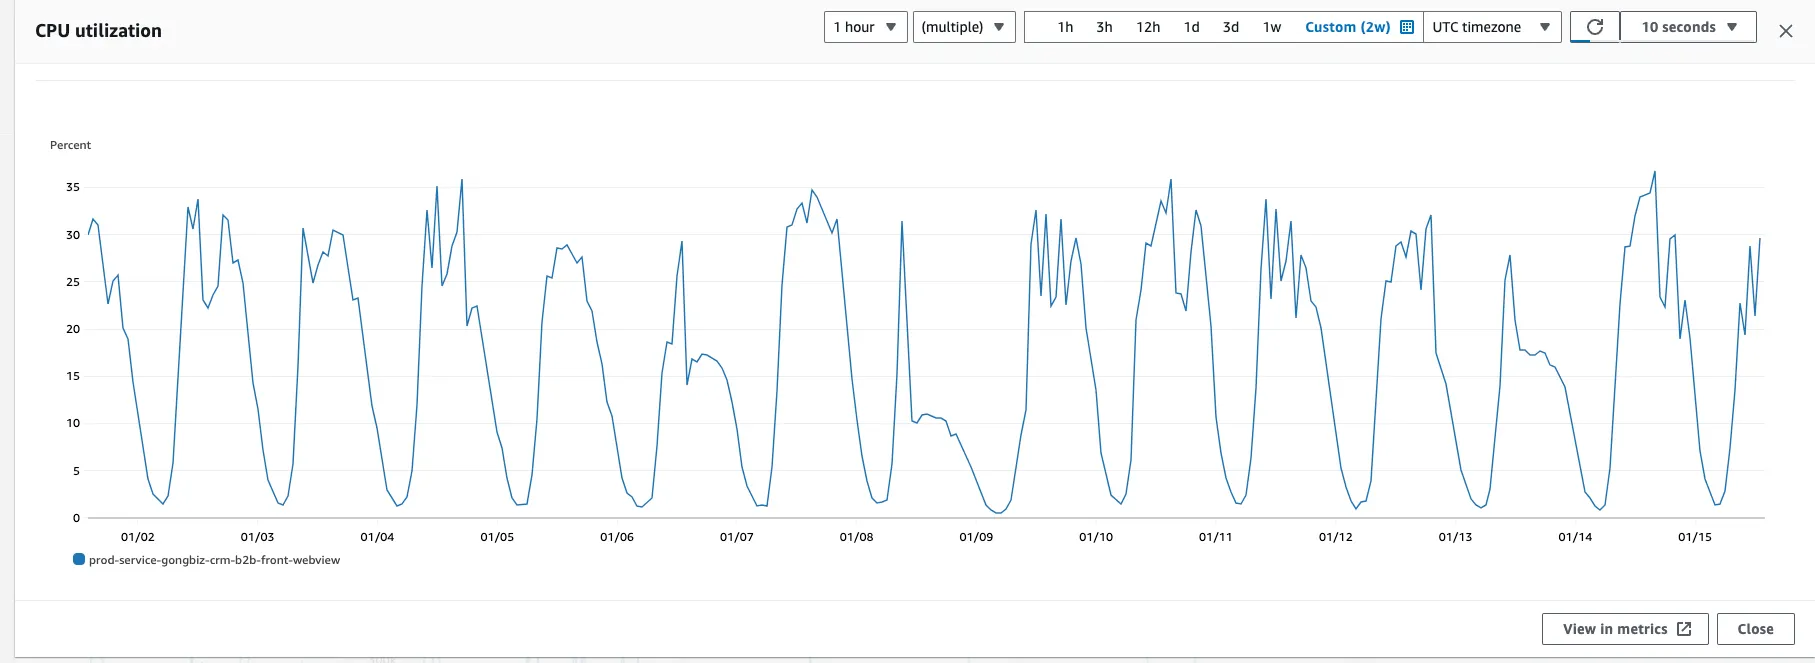Viewport: 1815px width, 663px height.
Task: Open the 10 seconds refresh interval dropdown
Action: click(x=1688, y=27)
